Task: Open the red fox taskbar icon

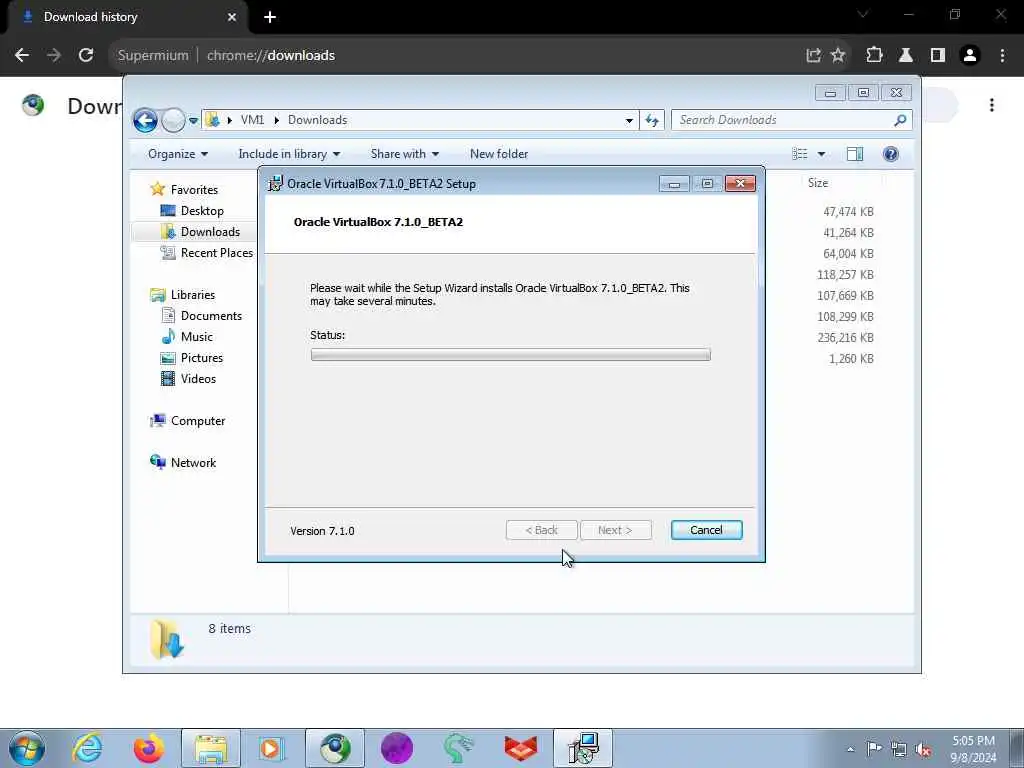Action: (x=520, y=748)
